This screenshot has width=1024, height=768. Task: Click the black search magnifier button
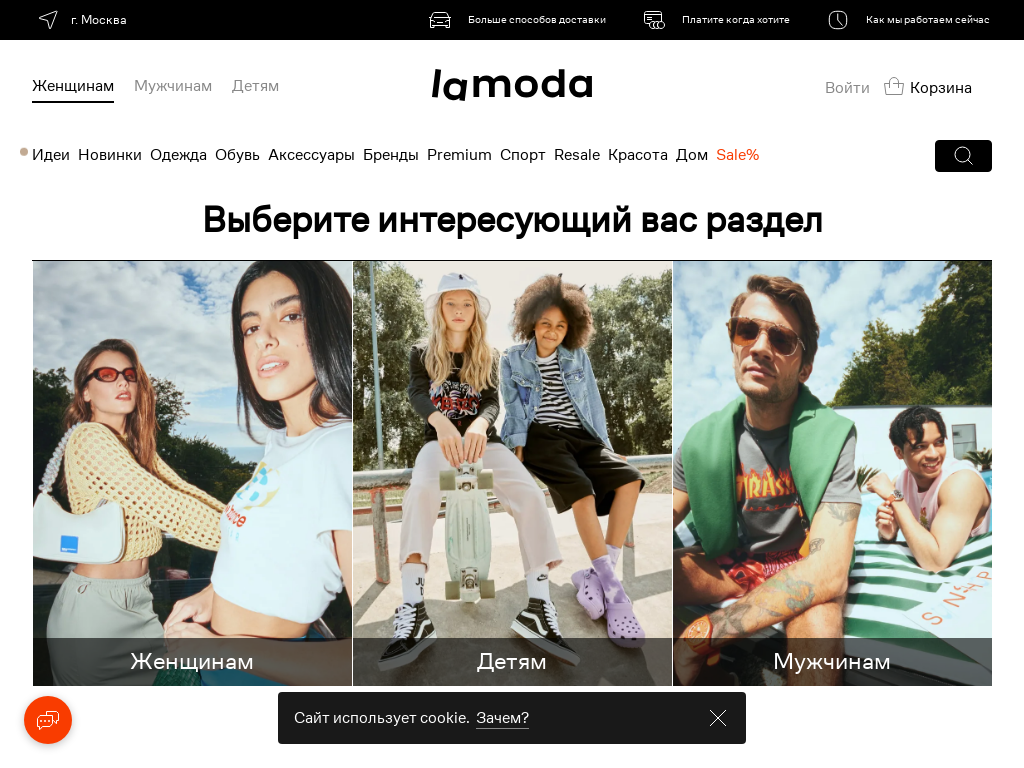coord(963,155)
